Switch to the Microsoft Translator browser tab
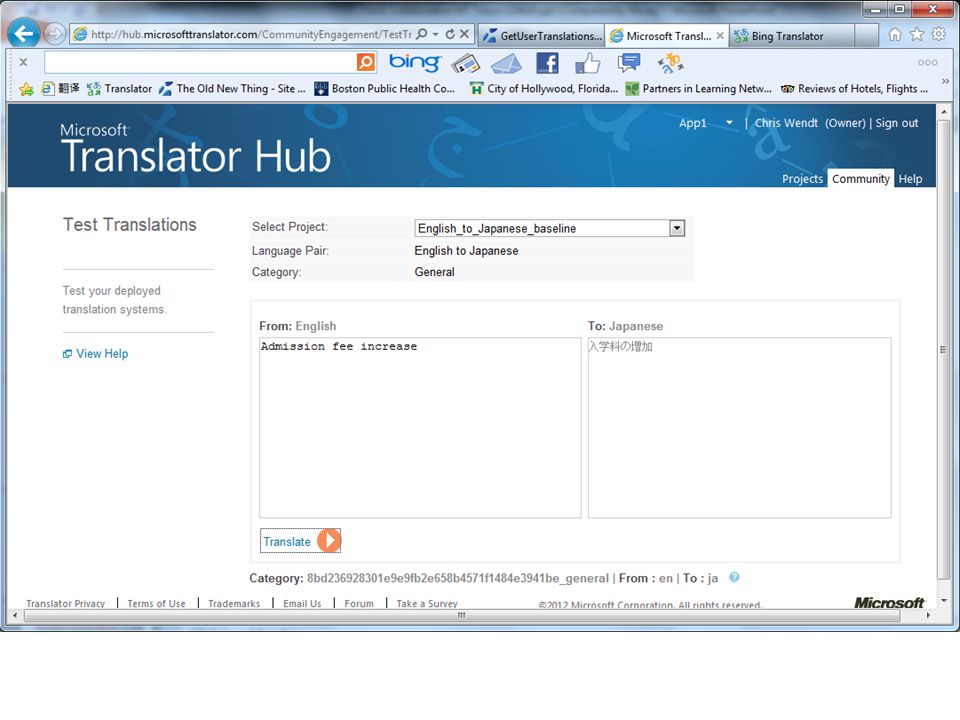 pyautogui.click(x=660, y=36)
